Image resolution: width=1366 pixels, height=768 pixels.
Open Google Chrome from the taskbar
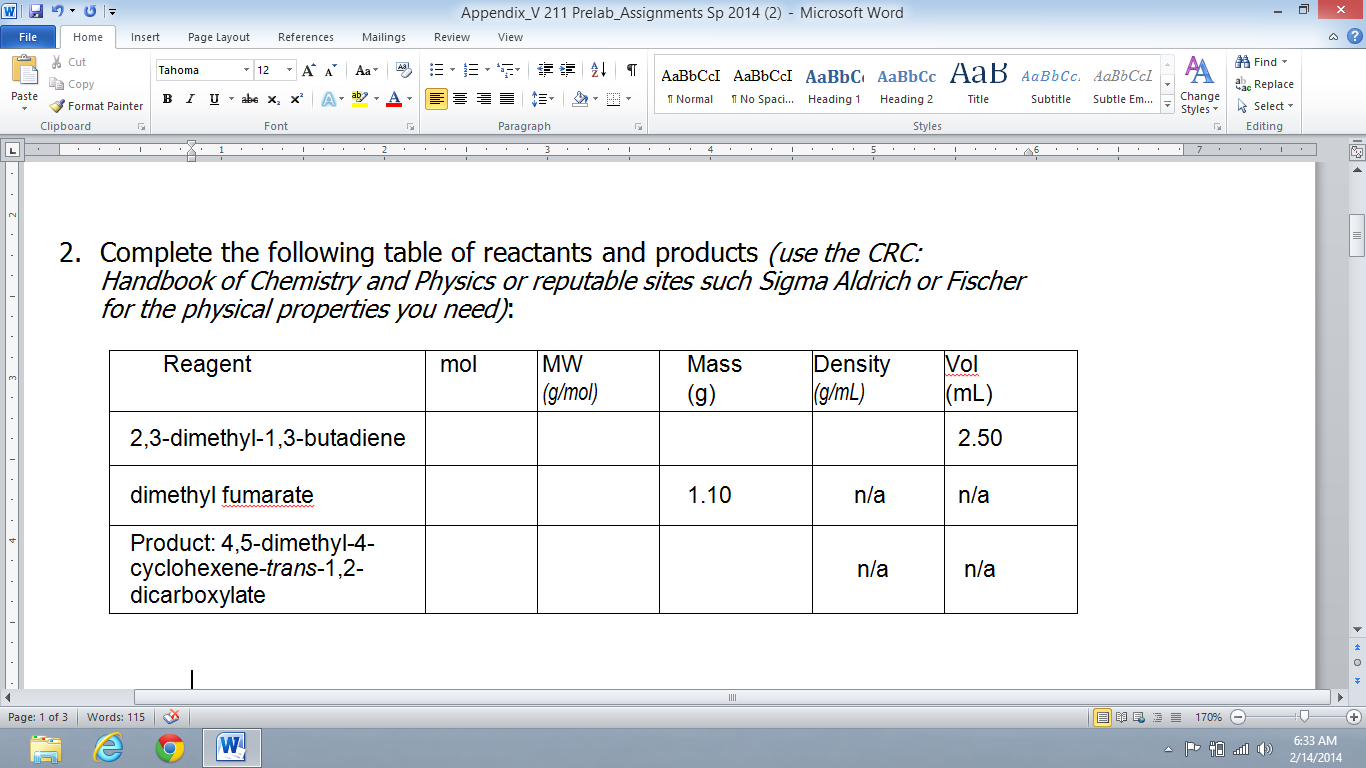pos(170,747)
